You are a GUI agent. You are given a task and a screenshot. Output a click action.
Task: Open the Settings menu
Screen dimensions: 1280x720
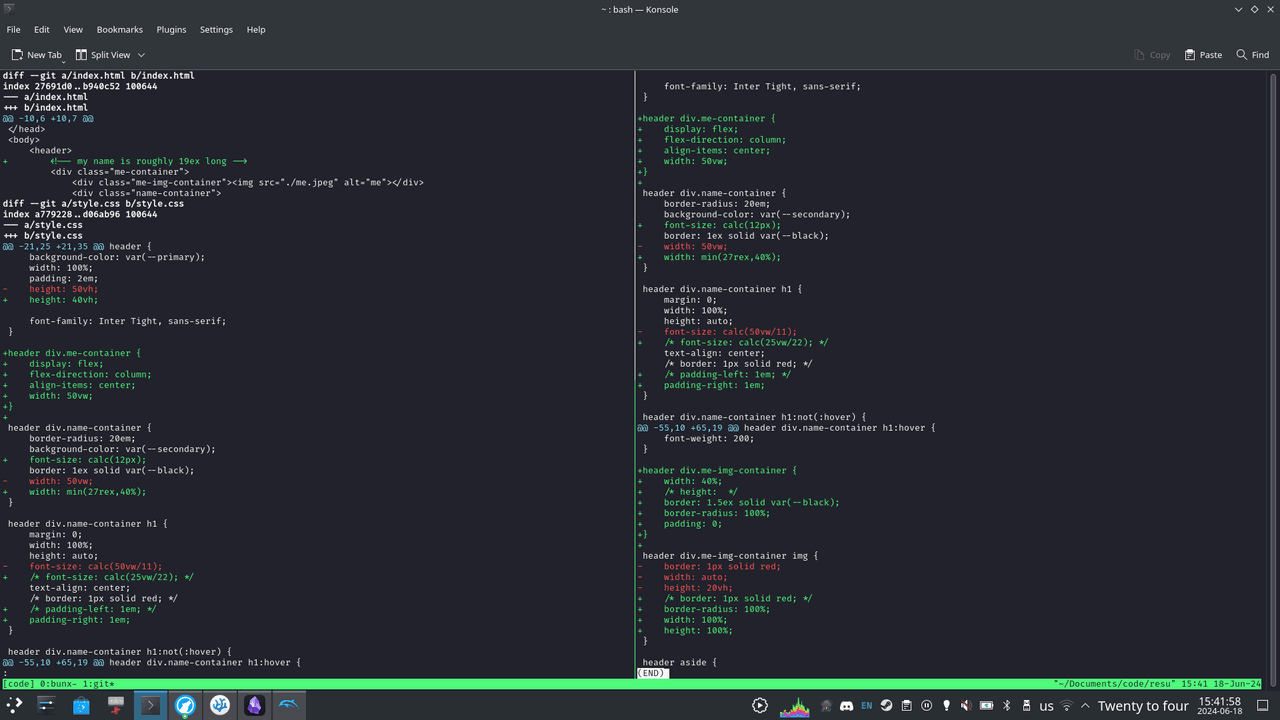coord(216,29)
